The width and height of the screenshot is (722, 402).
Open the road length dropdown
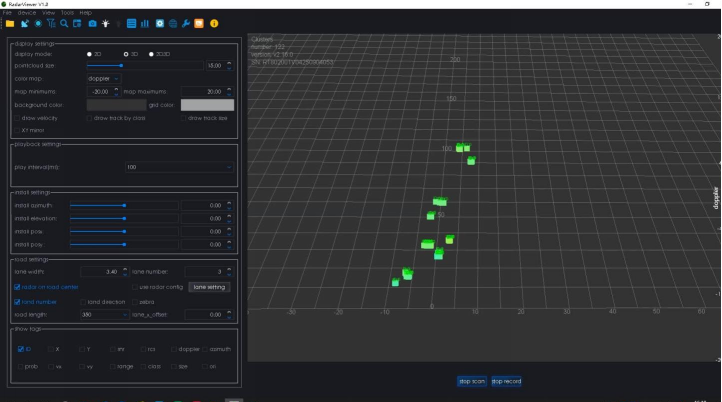coord(104,315)
